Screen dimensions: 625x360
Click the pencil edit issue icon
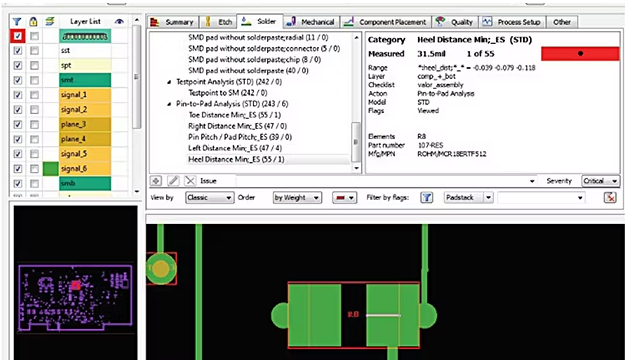pyautogui.click(x=173, y=181)
